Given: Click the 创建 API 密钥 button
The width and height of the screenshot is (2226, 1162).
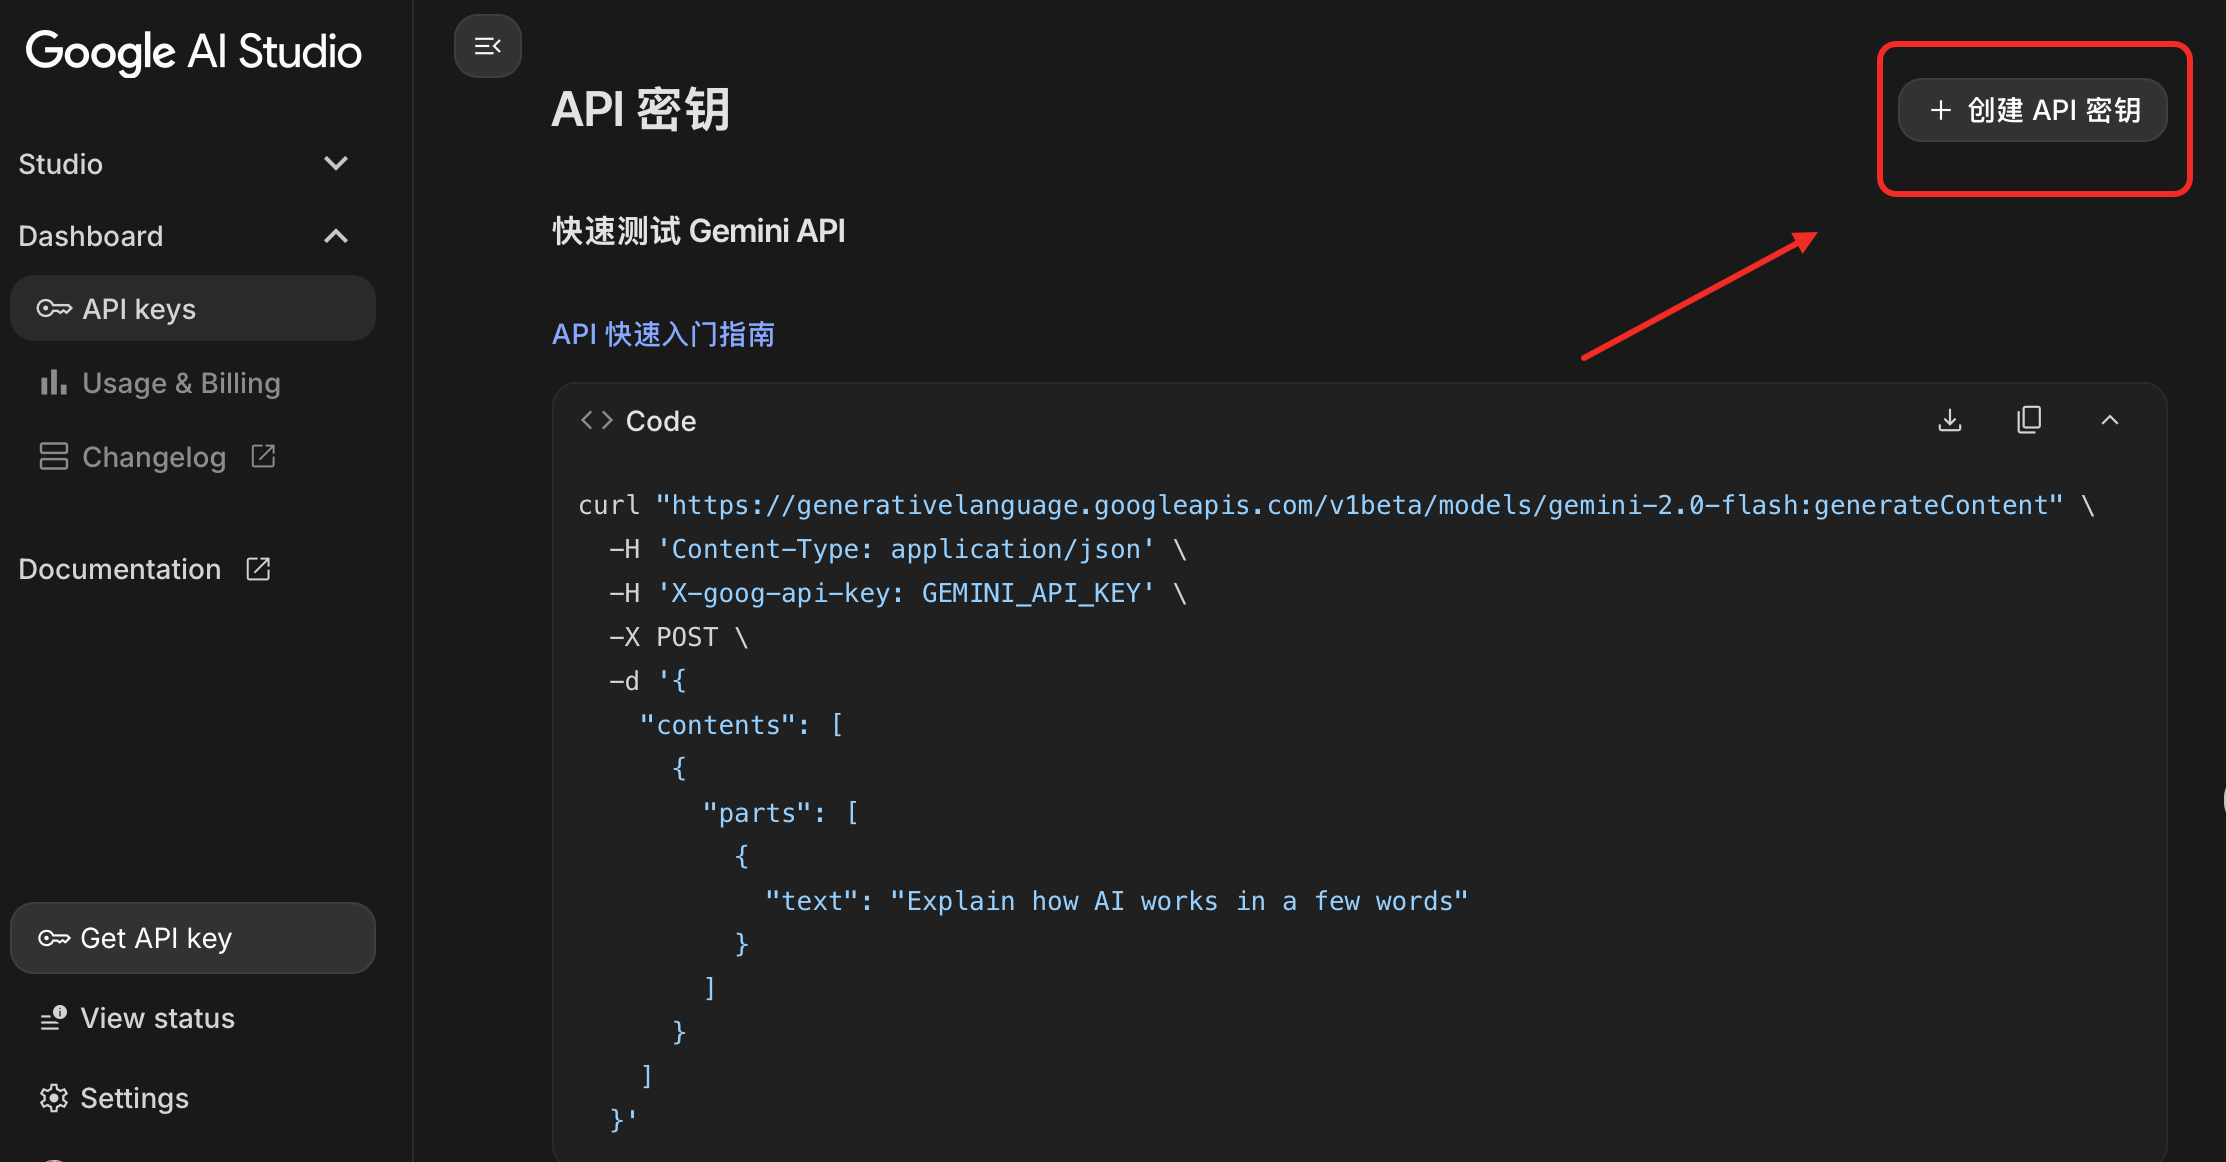Looking at the screenshot, I should click(2033, 110).
